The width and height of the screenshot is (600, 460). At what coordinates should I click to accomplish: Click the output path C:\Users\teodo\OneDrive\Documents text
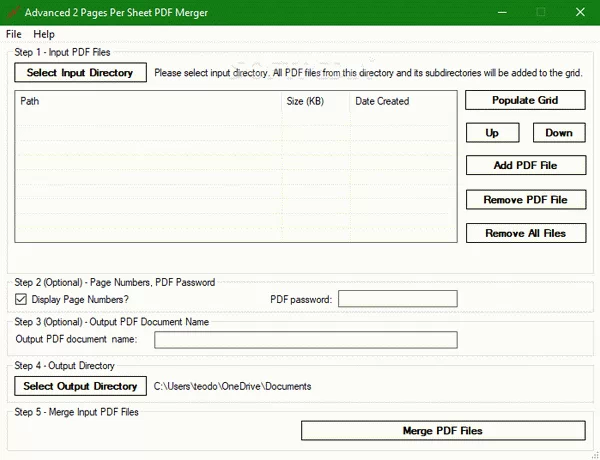pos(232,386)
